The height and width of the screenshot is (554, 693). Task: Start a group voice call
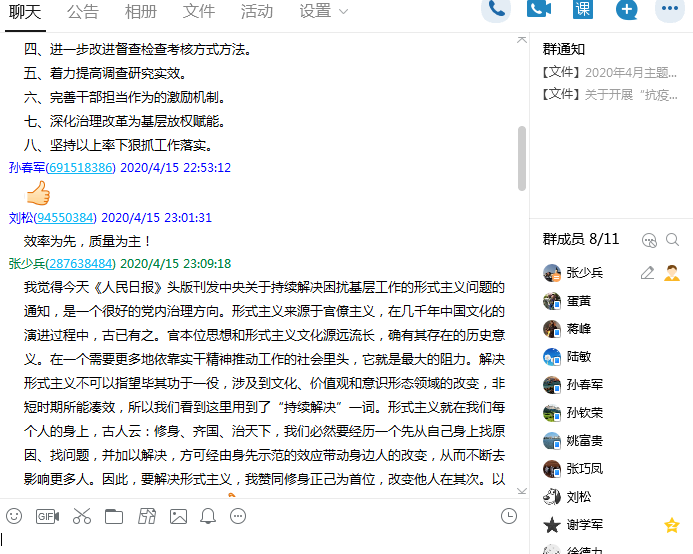(x=496, y=9)
